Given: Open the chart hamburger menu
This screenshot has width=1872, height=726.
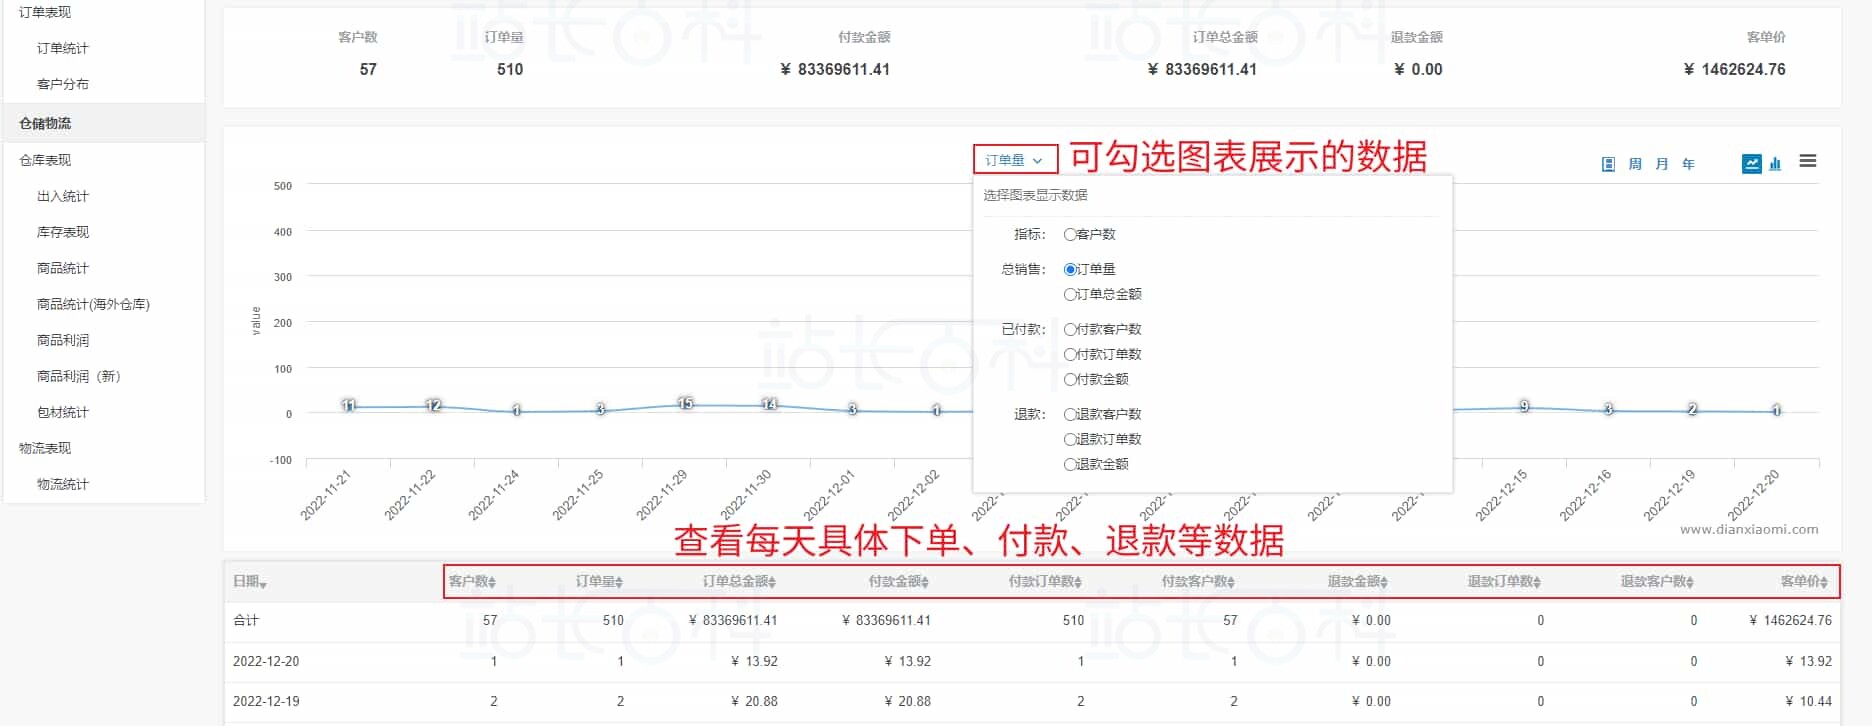Looking at the screenshot, I should [1807, 162].
